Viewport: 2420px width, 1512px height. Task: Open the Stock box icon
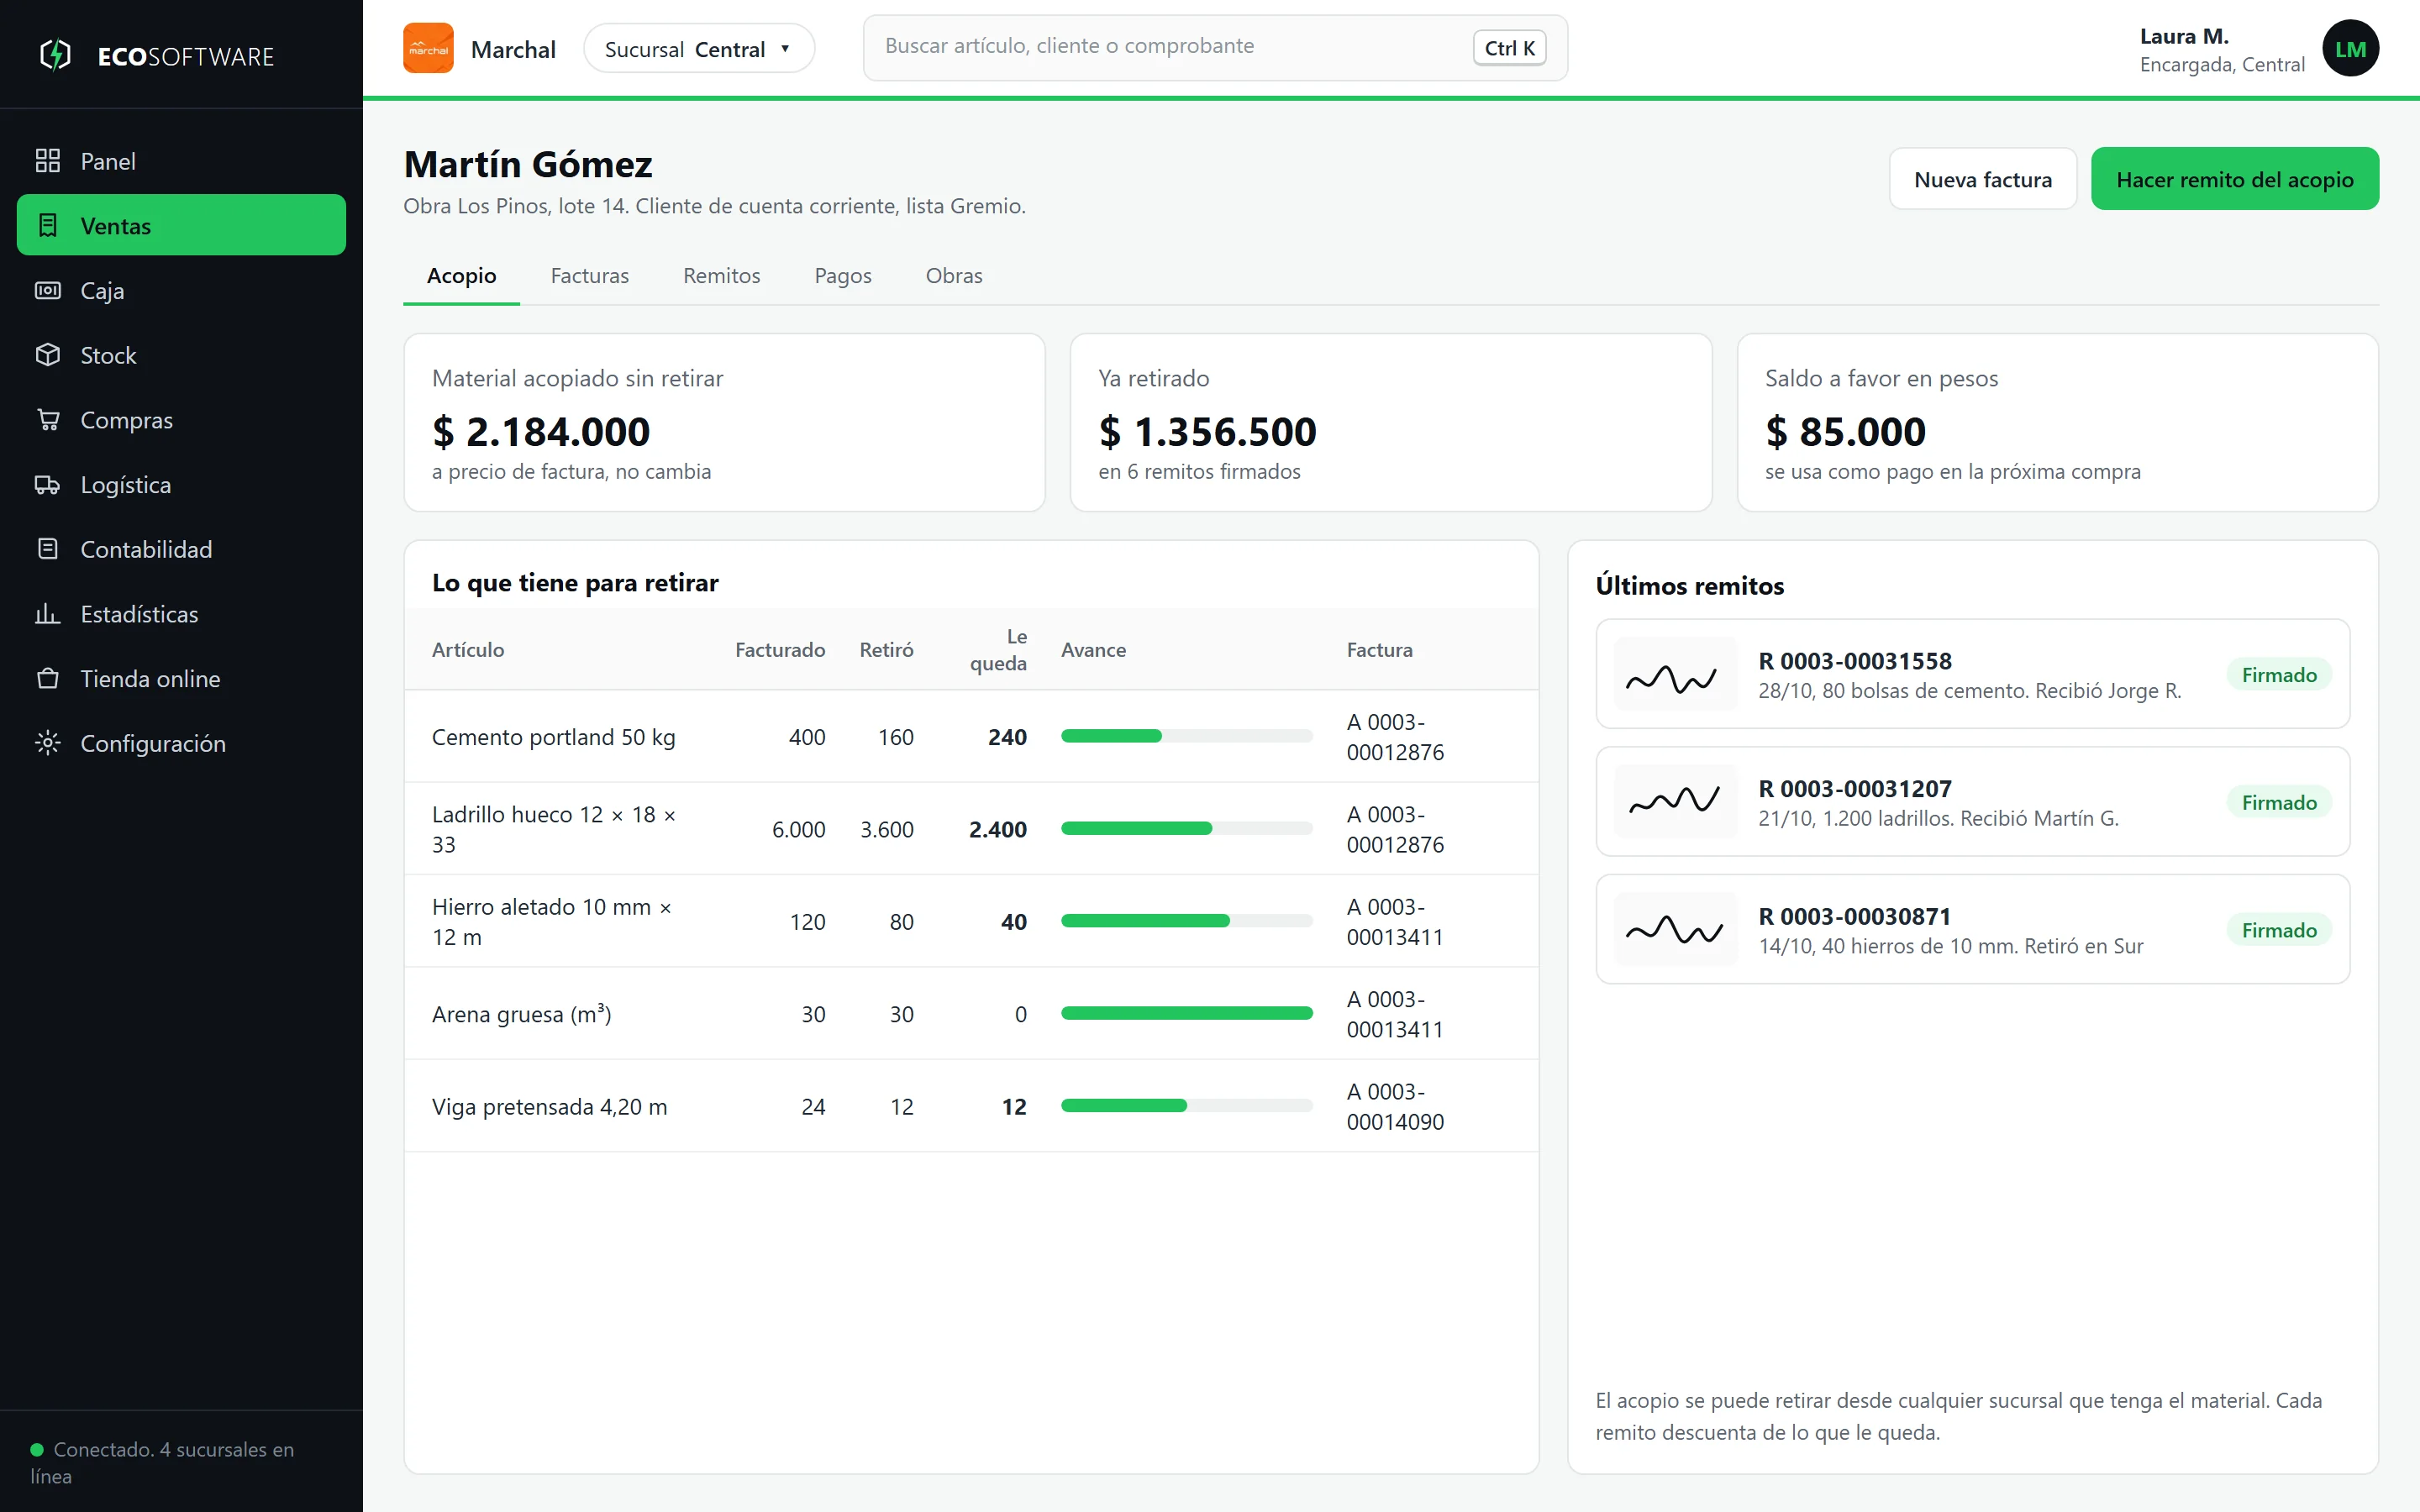48,355
